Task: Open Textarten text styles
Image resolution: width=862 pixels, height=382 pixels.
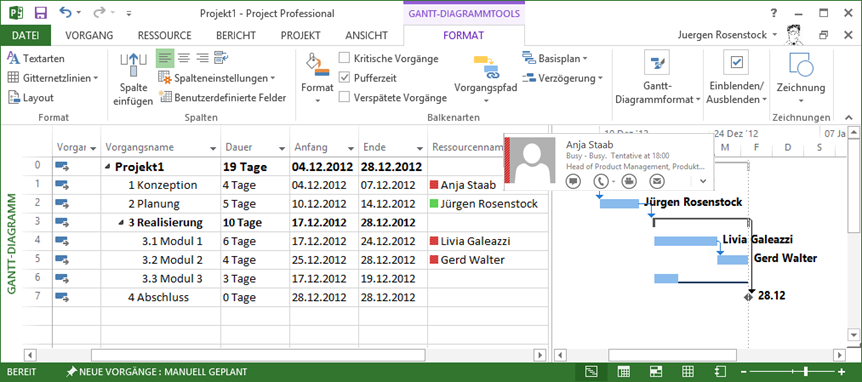Action: [36, 58]
